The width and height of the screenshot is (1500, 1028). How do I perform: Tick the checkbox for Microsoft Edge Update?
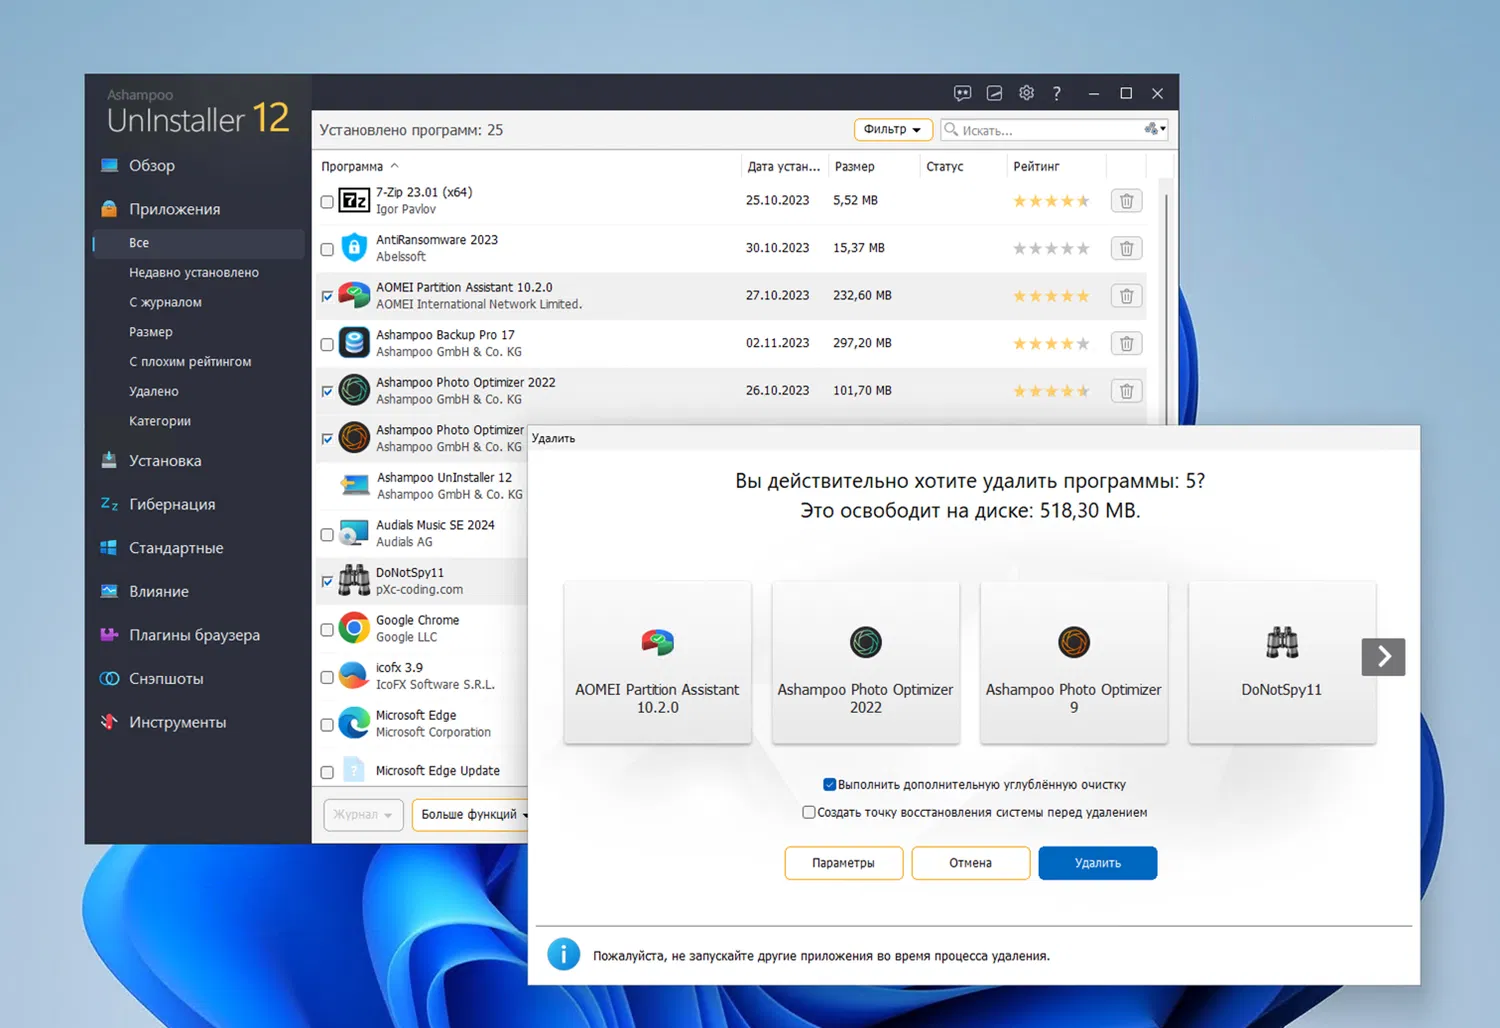coord(327,772)
